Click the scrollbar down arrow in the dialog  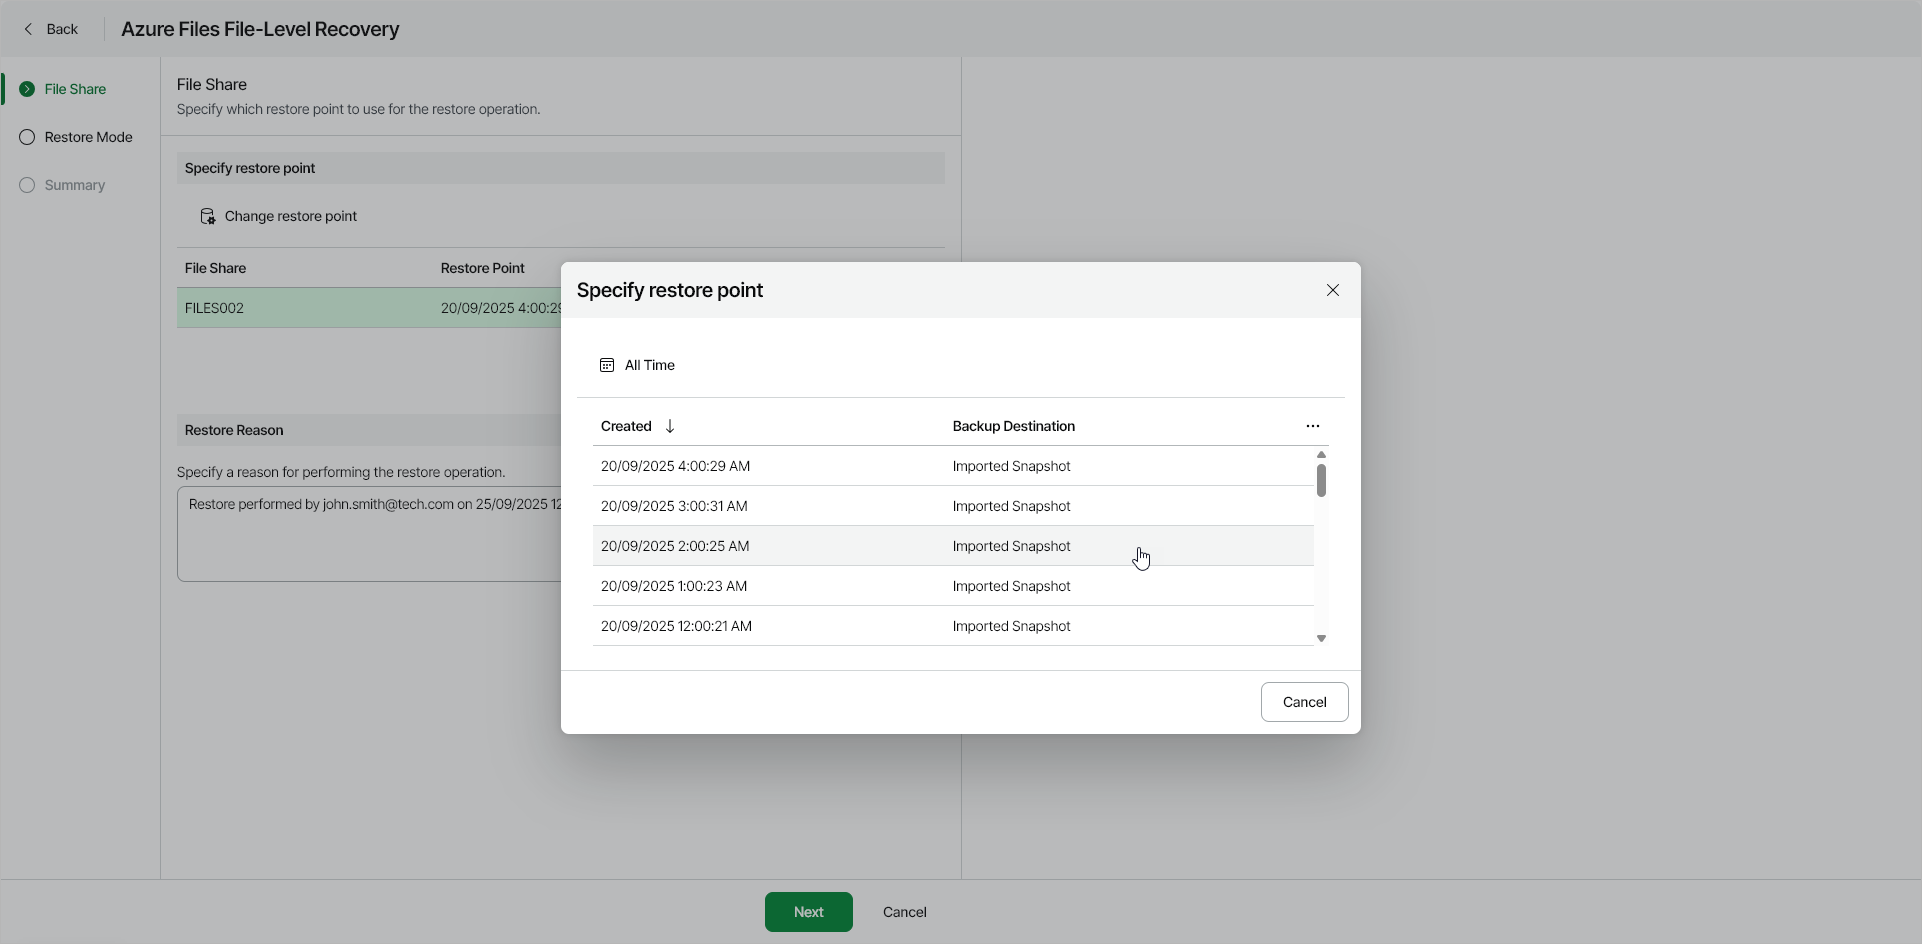1321,637
